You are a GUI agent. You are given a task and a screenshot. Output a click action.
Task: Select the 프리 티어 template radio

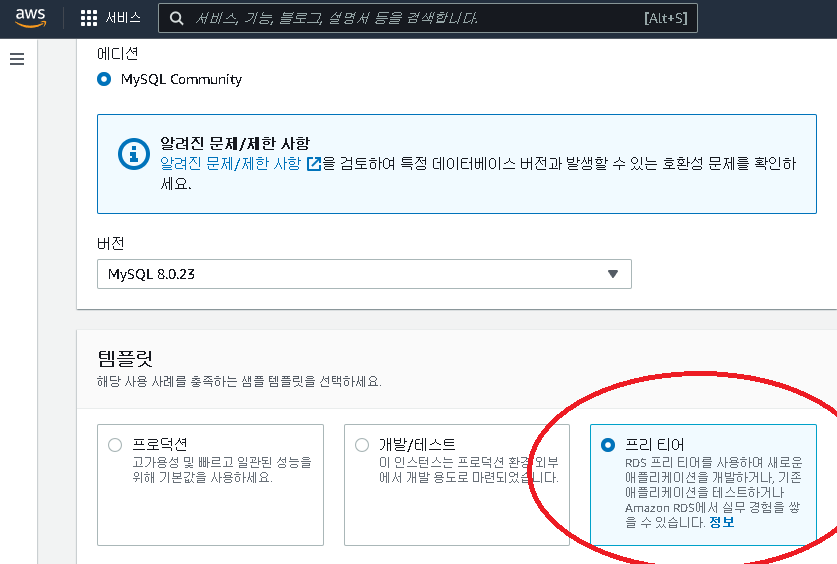pyautogui.click(x=608, y=445)
